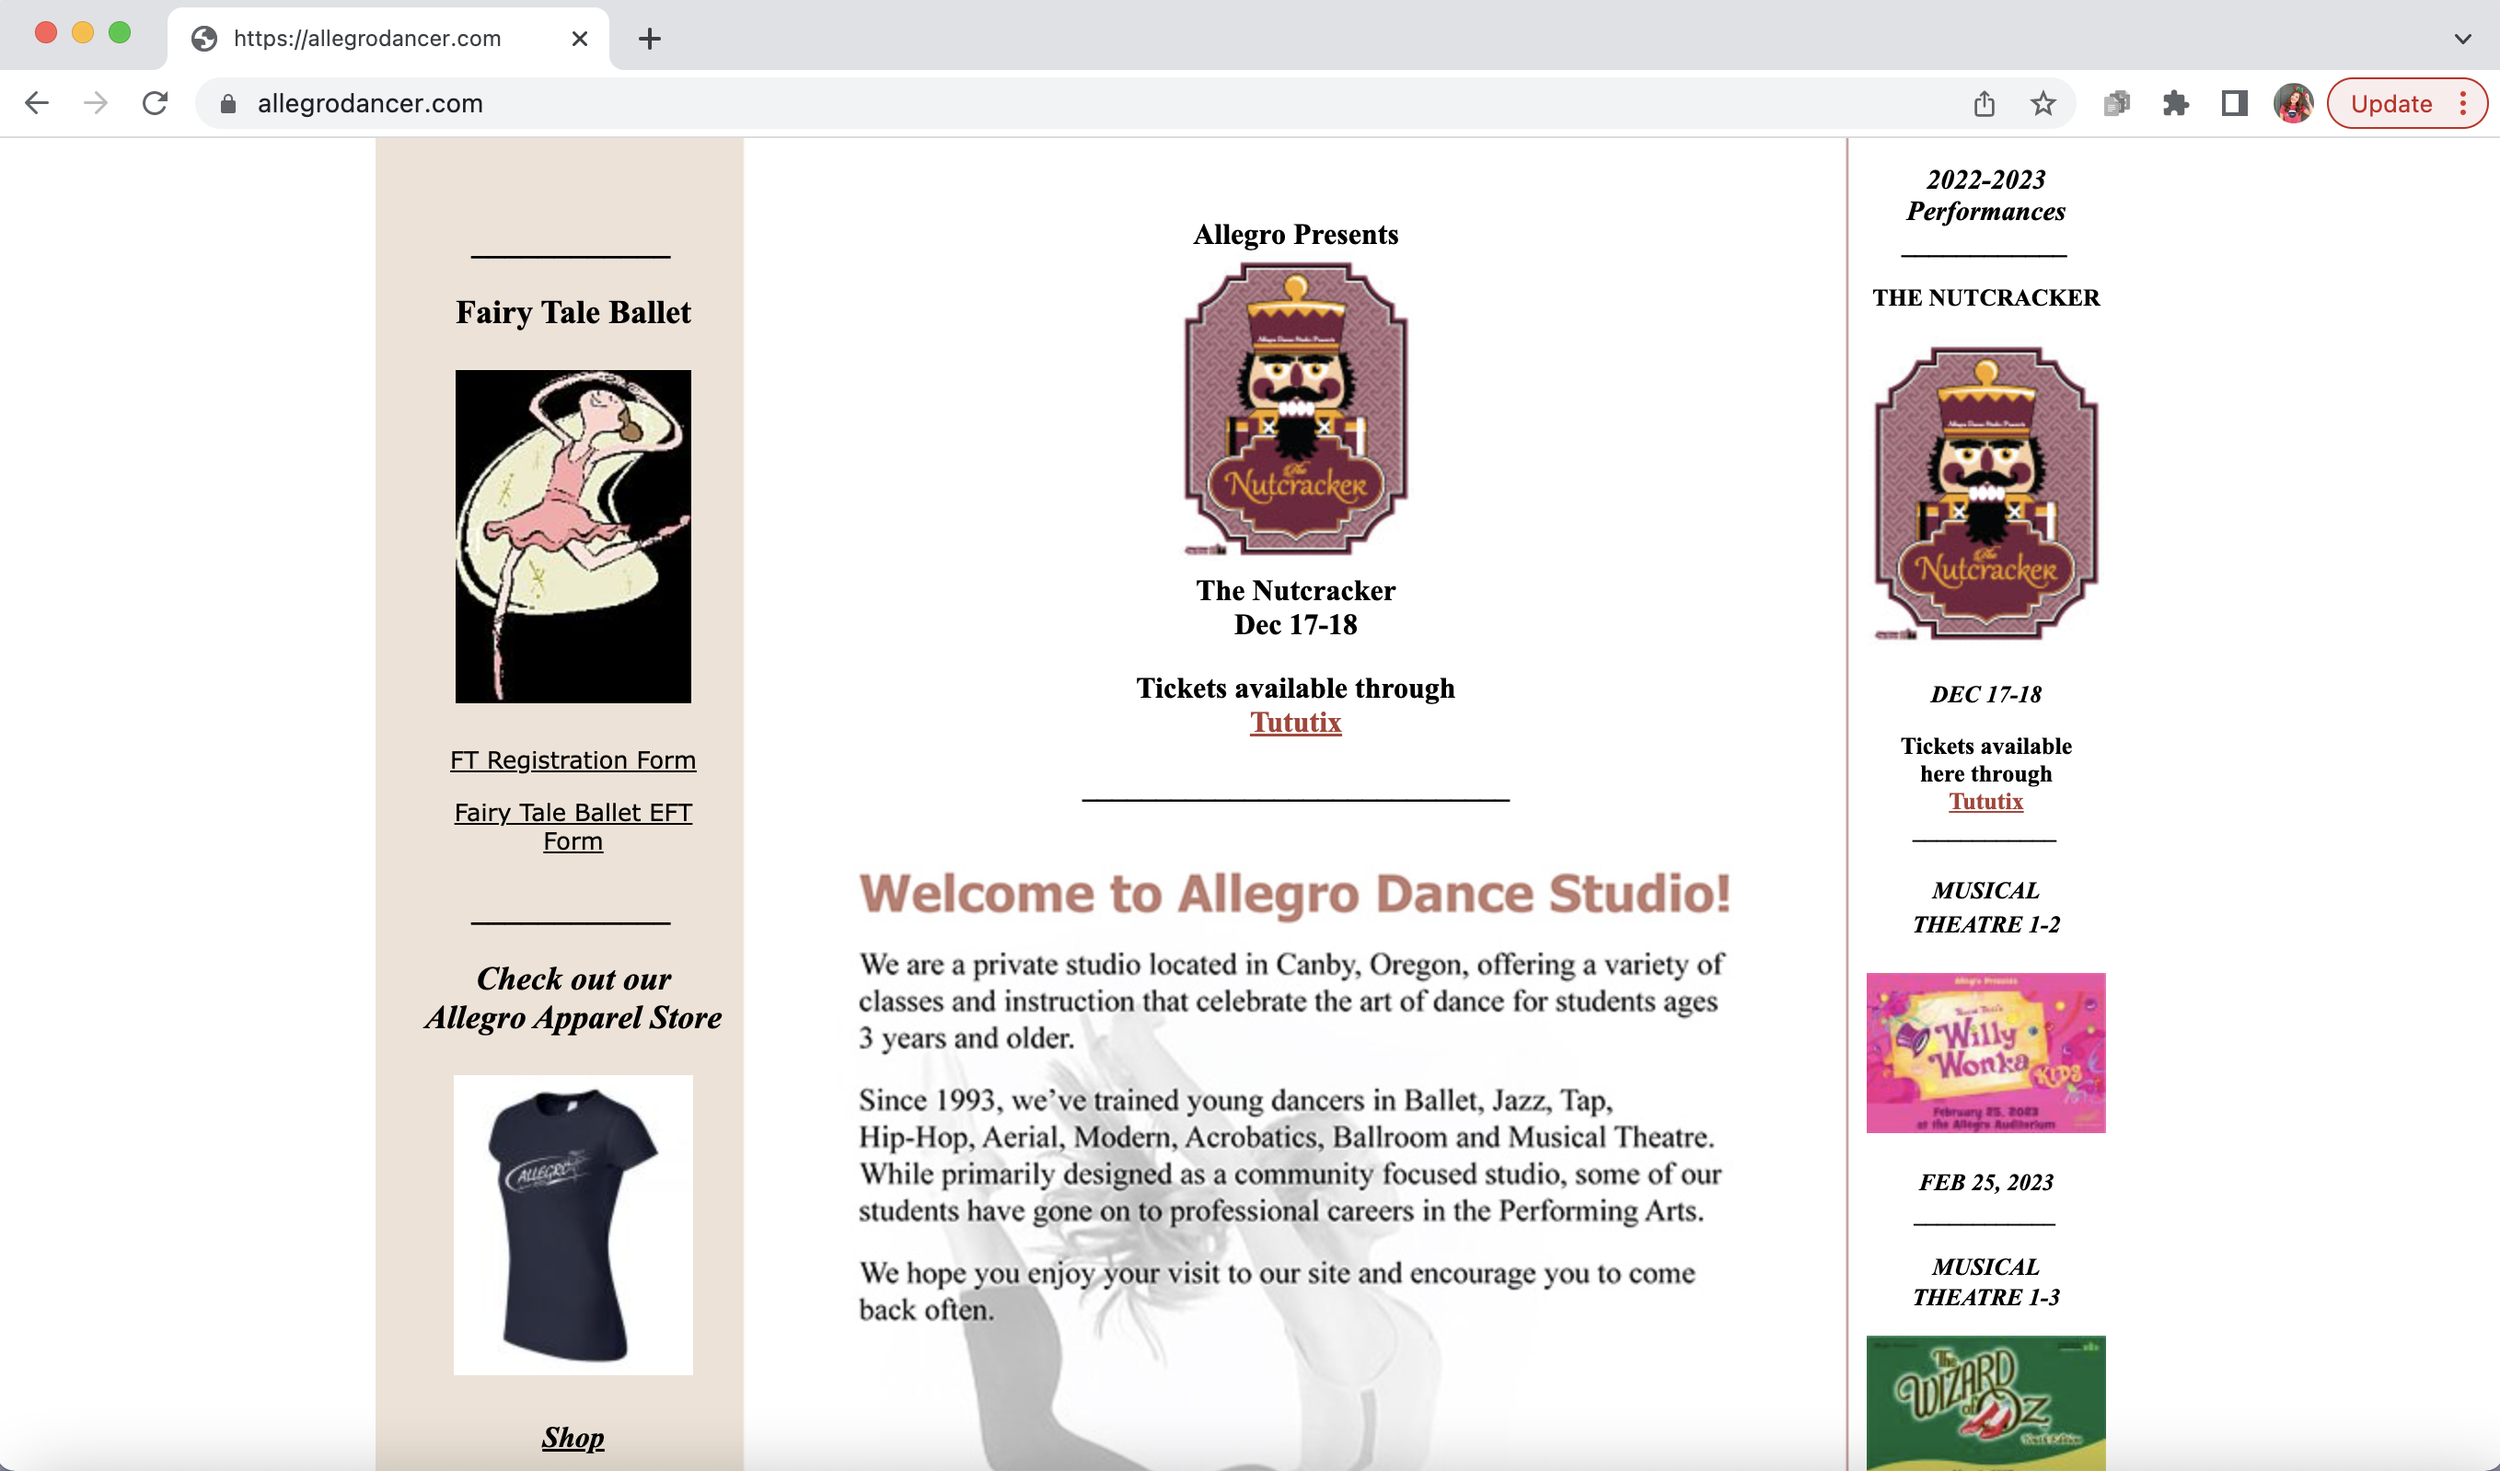Expand the tab search chevron

(2462, 39)
